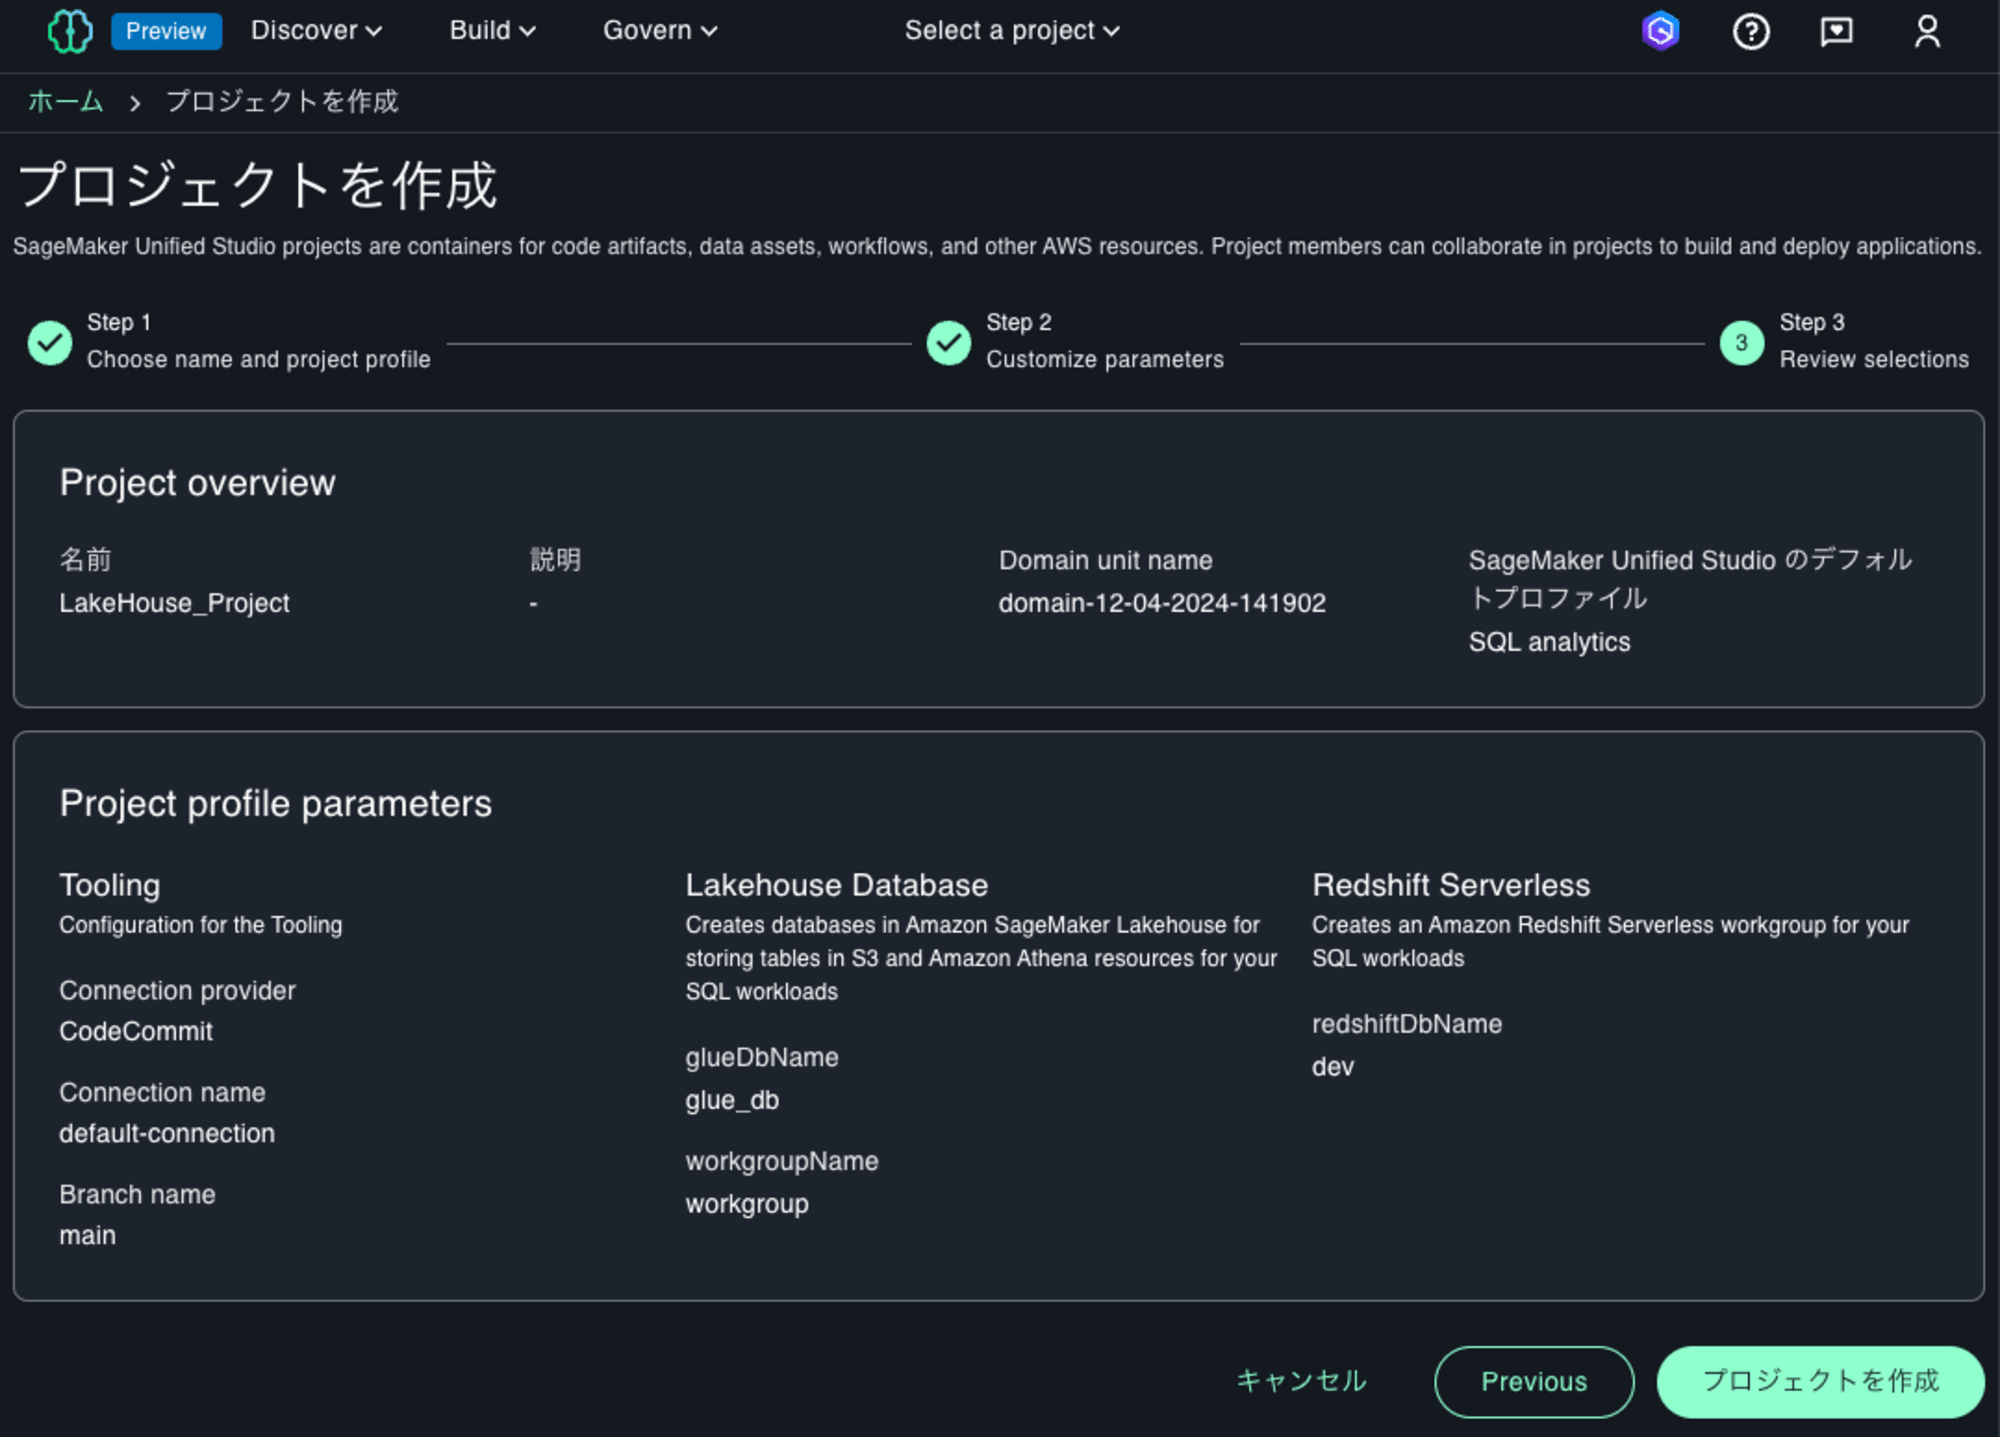Screen dimensions: 2000x1437
Task: Click the breadcrumb chevron separator
Action: pos(135,103)
